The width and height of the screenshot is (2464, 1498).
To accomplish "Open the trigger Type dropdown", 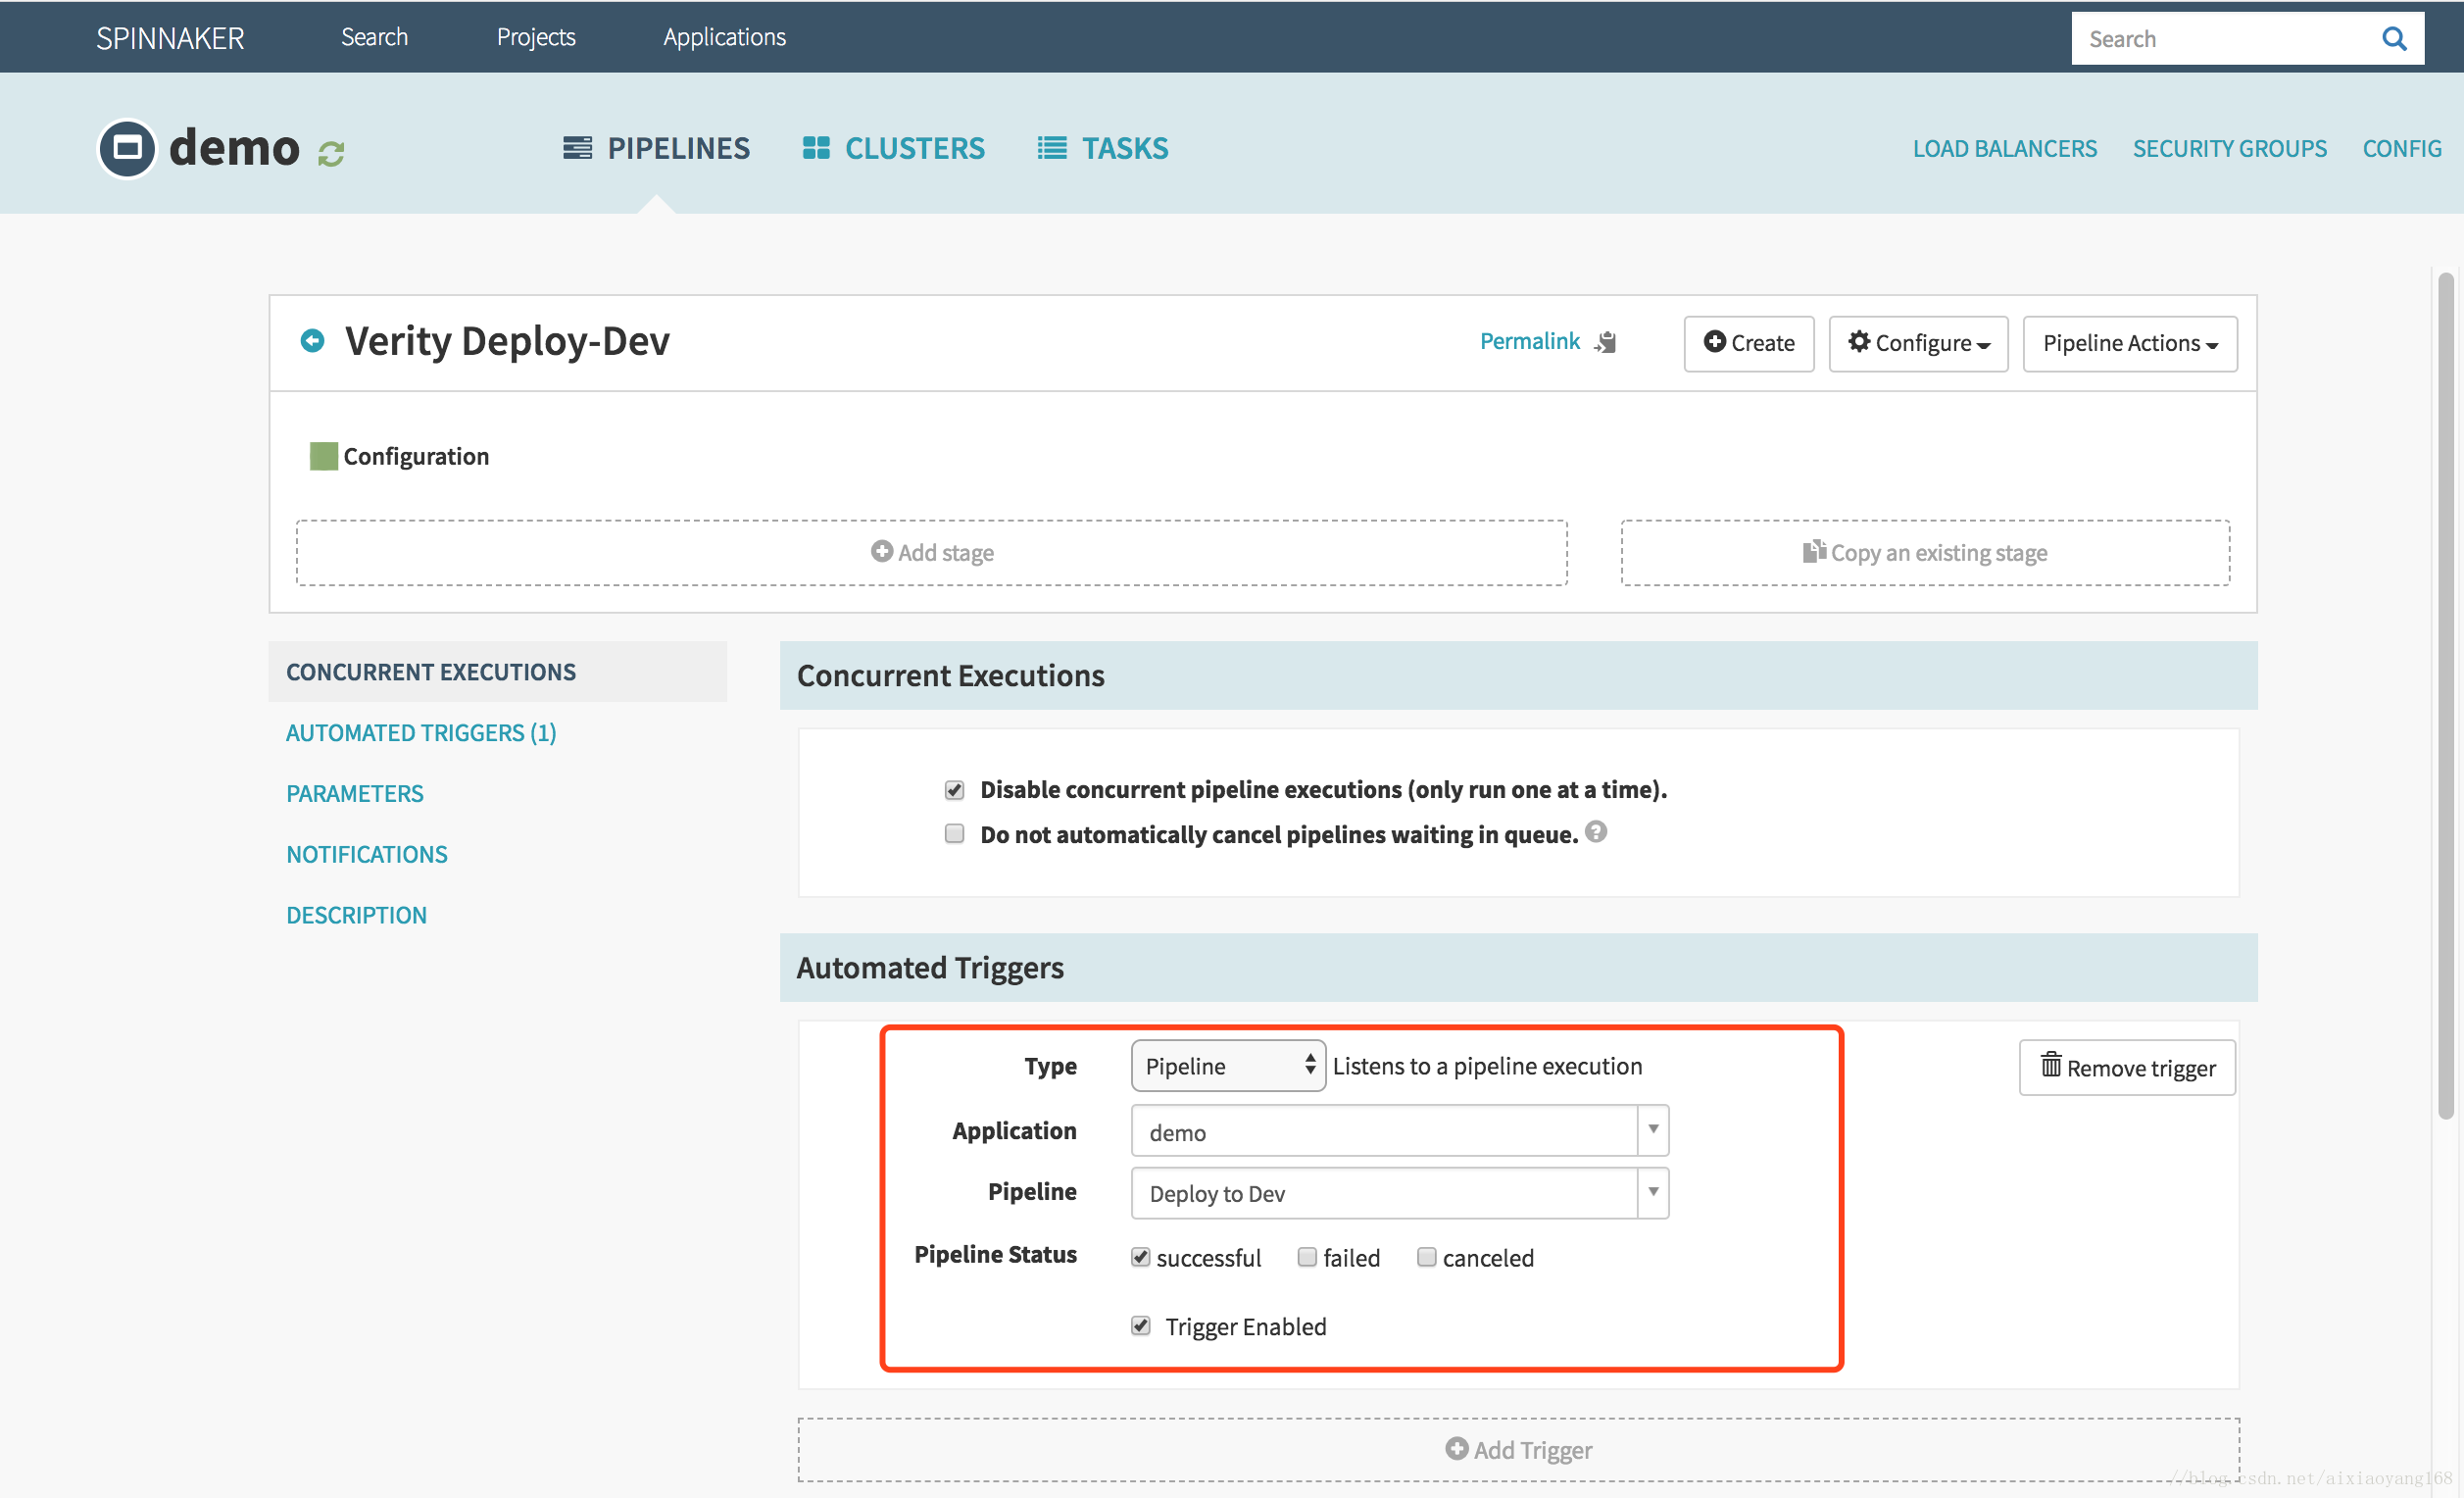I will (x=1228, y=1066).
